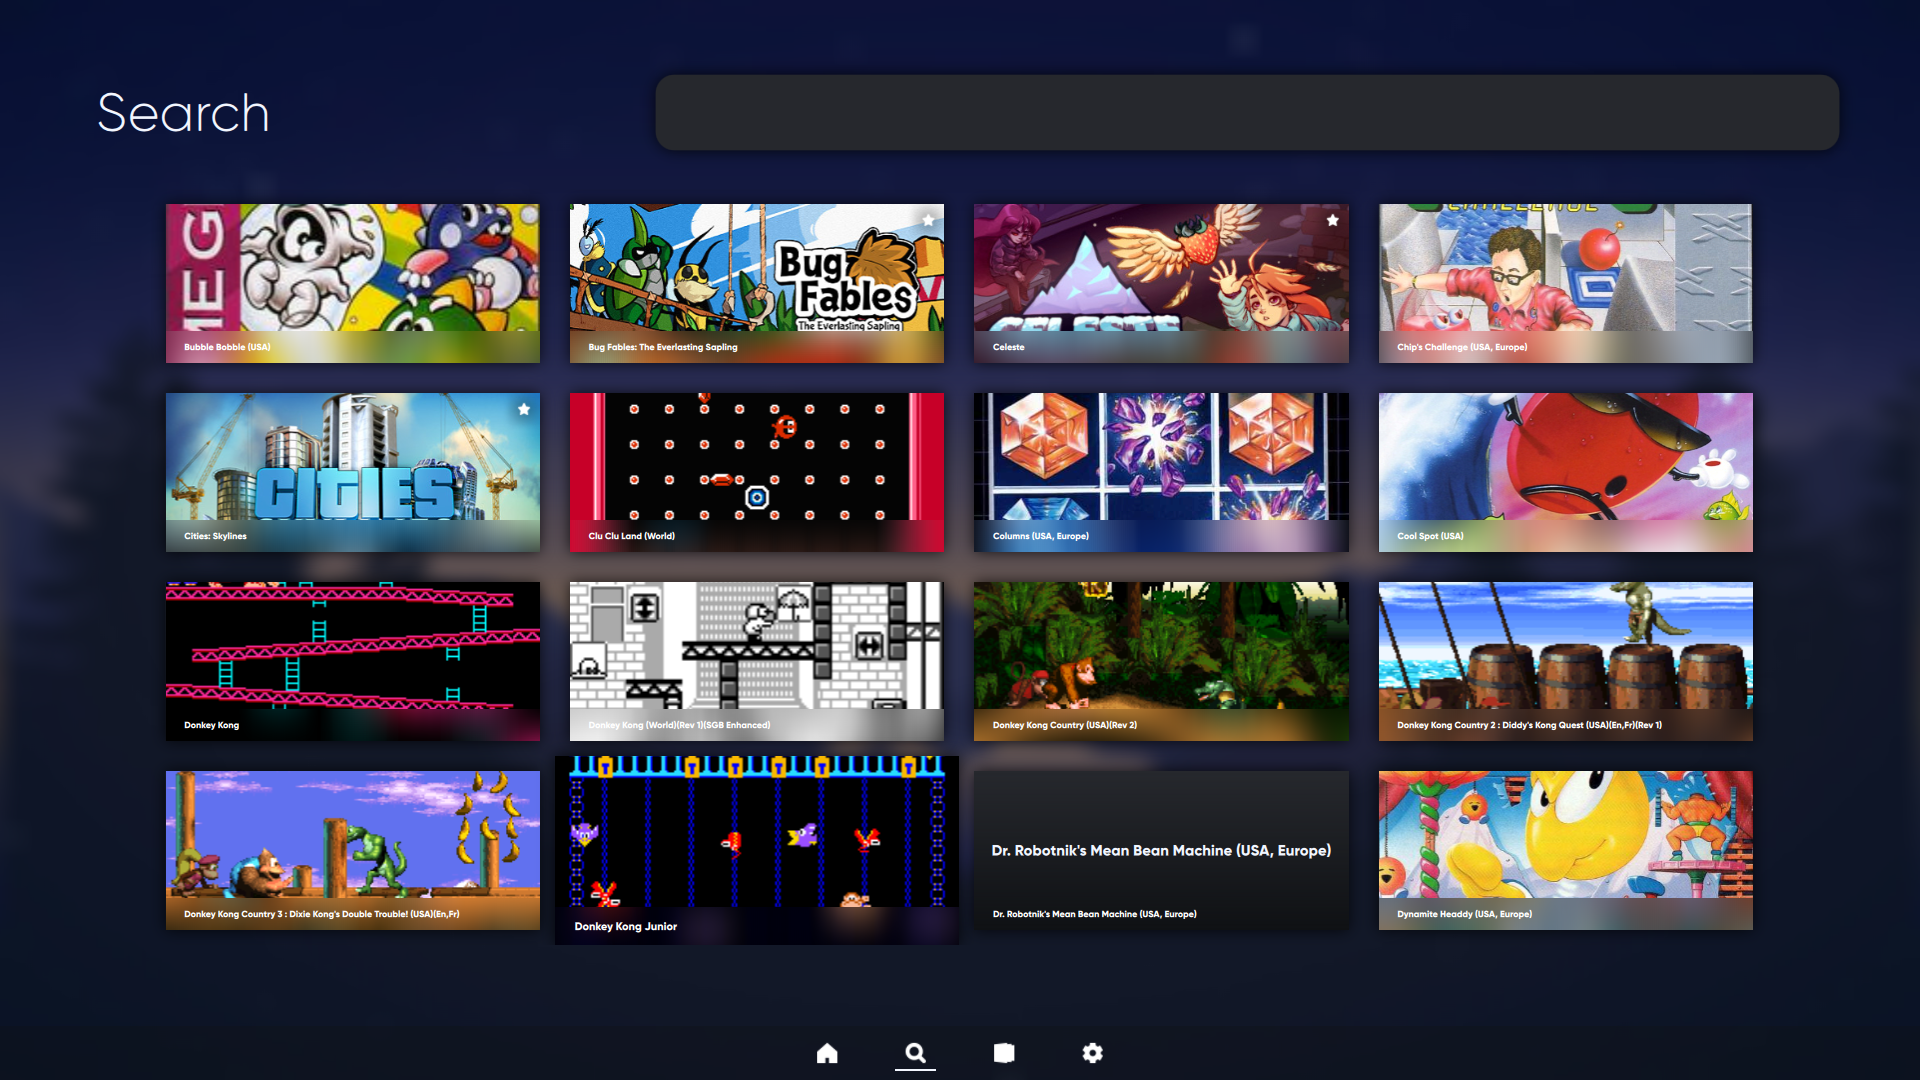The width and height of the screenshot is (1920, 1080).
Task: Choose Donkey Kong Country (USA)(Rev 2) tile
Action: [x=1160, y=660]
